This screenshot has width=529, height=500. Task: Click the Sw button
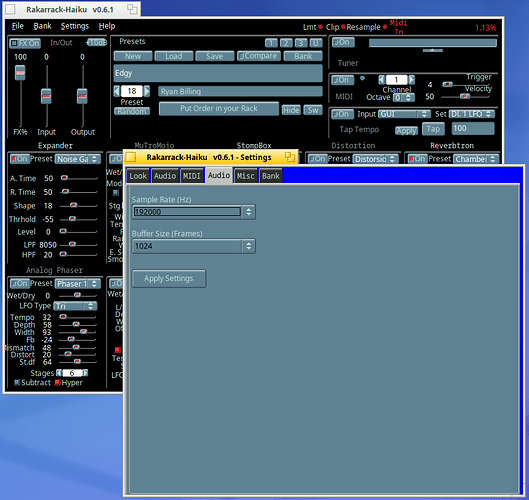(313, 110)
